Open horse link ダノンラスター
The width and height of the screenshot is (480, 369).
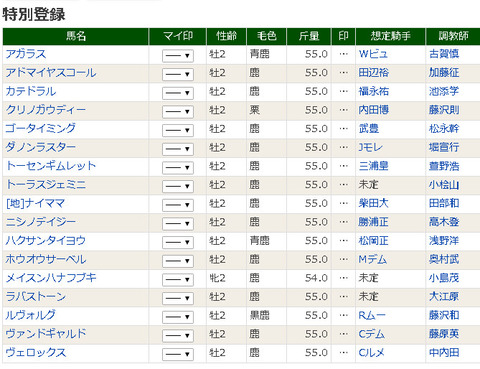pos(41,147)
